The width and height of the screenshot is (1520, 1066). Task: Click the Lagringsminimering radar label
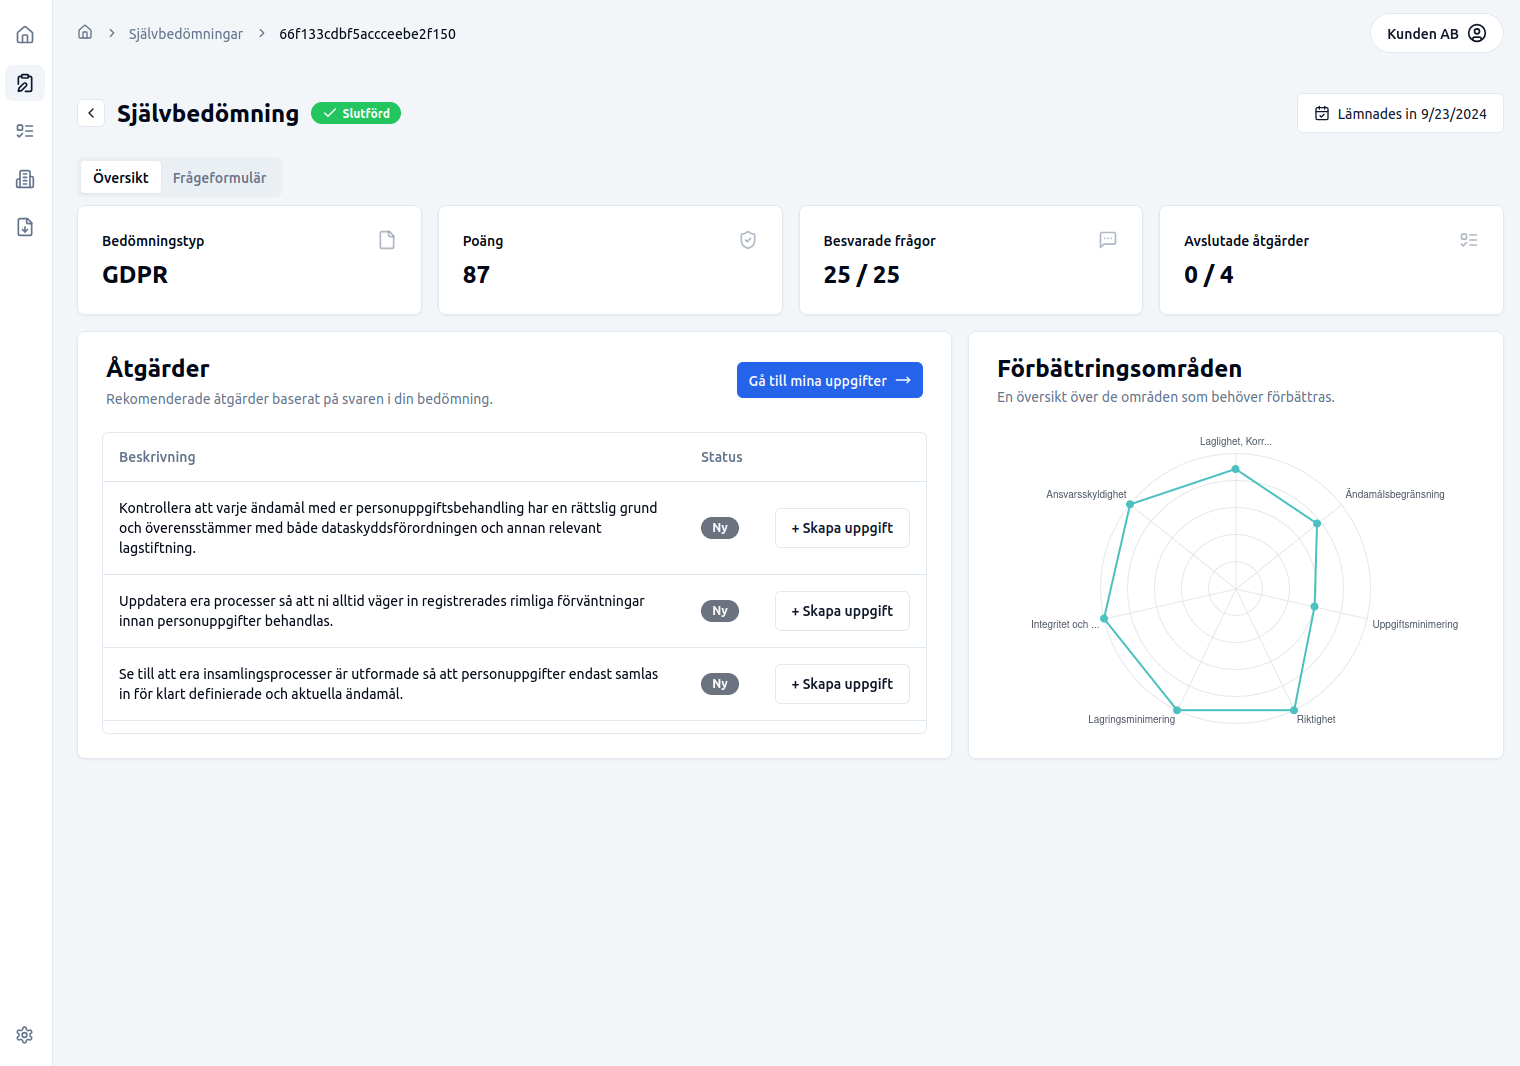click(x=1131, y=719)
